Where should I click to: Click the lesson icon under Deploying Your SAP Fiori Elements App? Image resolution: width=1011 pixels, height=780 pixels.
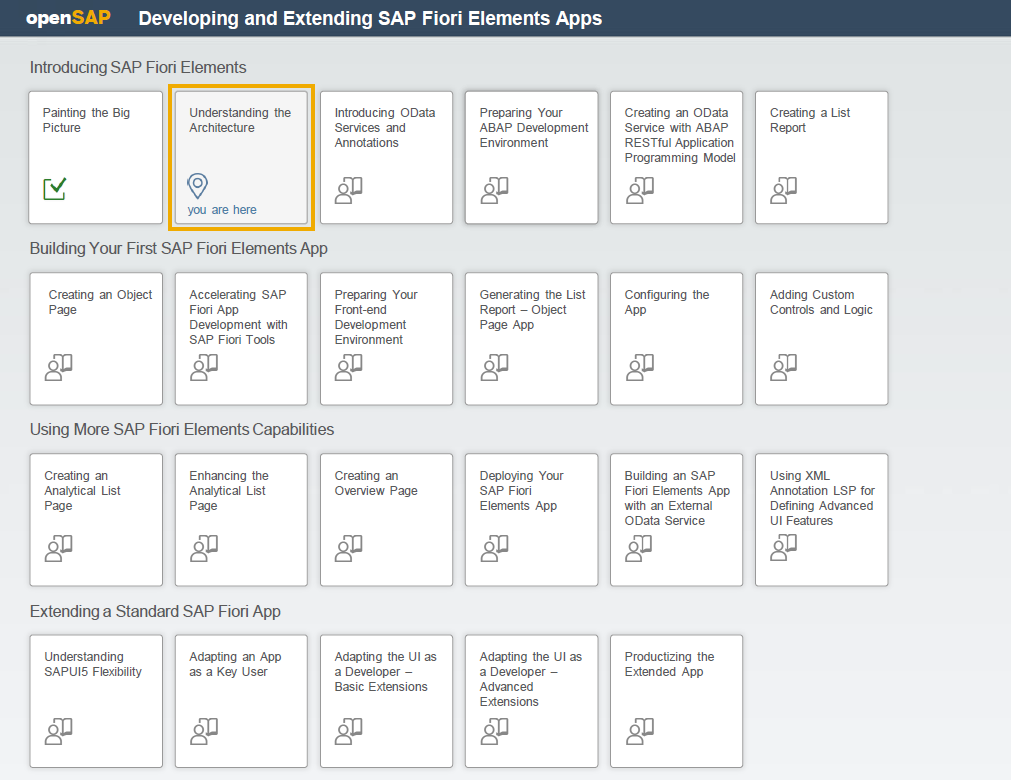click(495, 548)
